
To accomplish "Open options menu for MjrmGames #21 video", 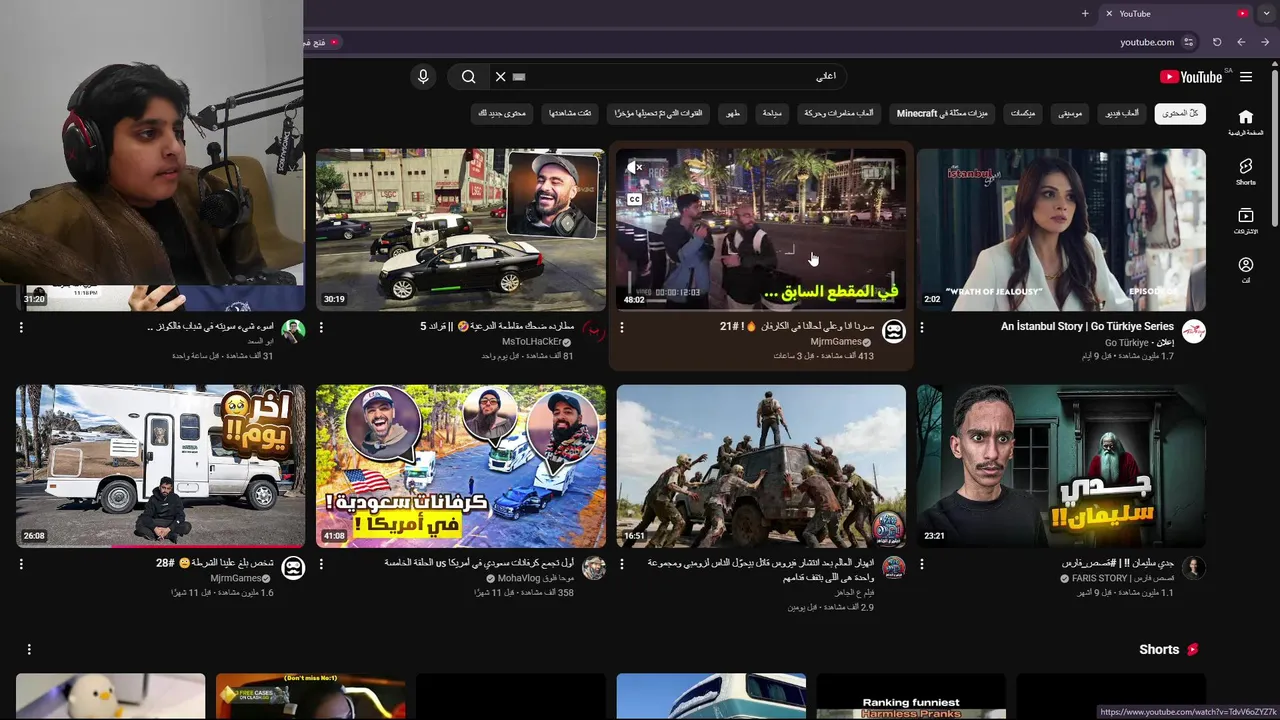I will (621, 327).
